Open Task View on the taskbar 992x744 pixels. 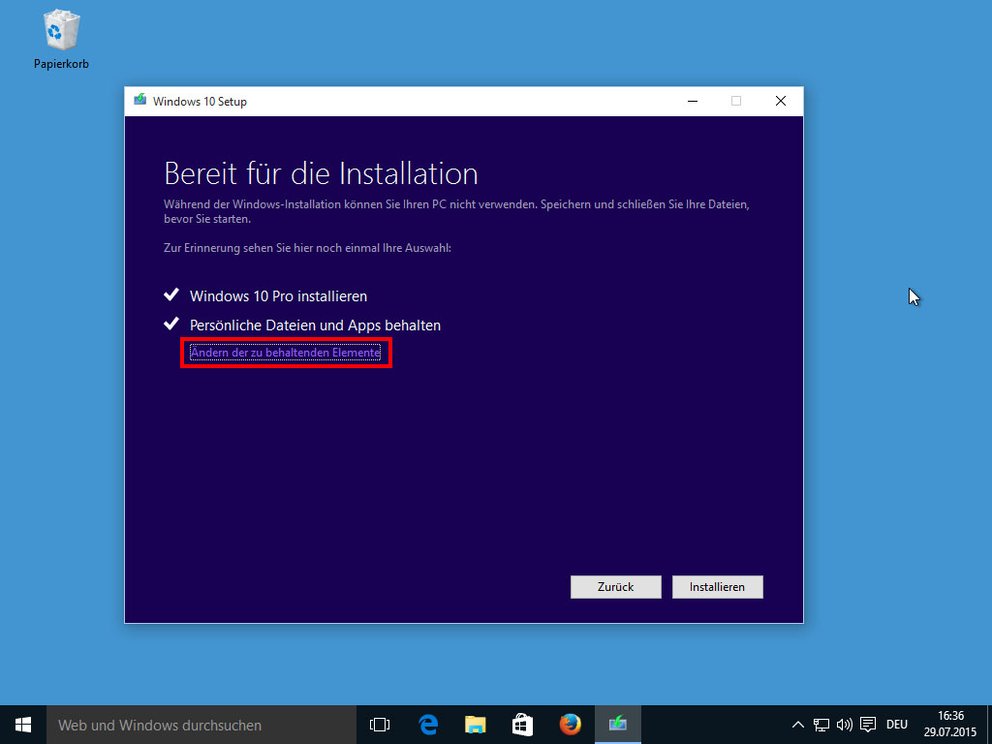380,724
